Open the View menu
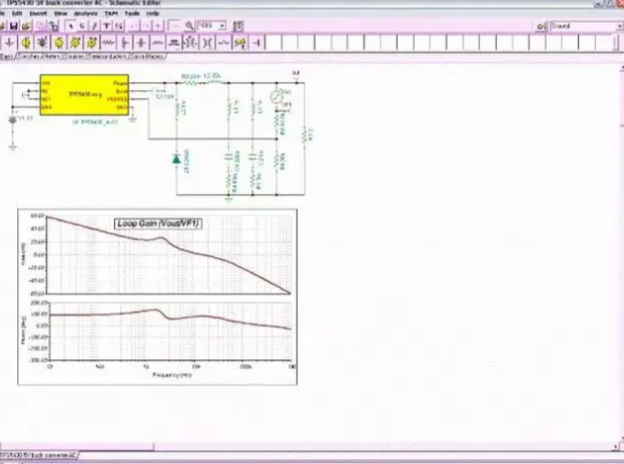Image resolution: width=624 pixels, height=464 pixels. point(60,13)
